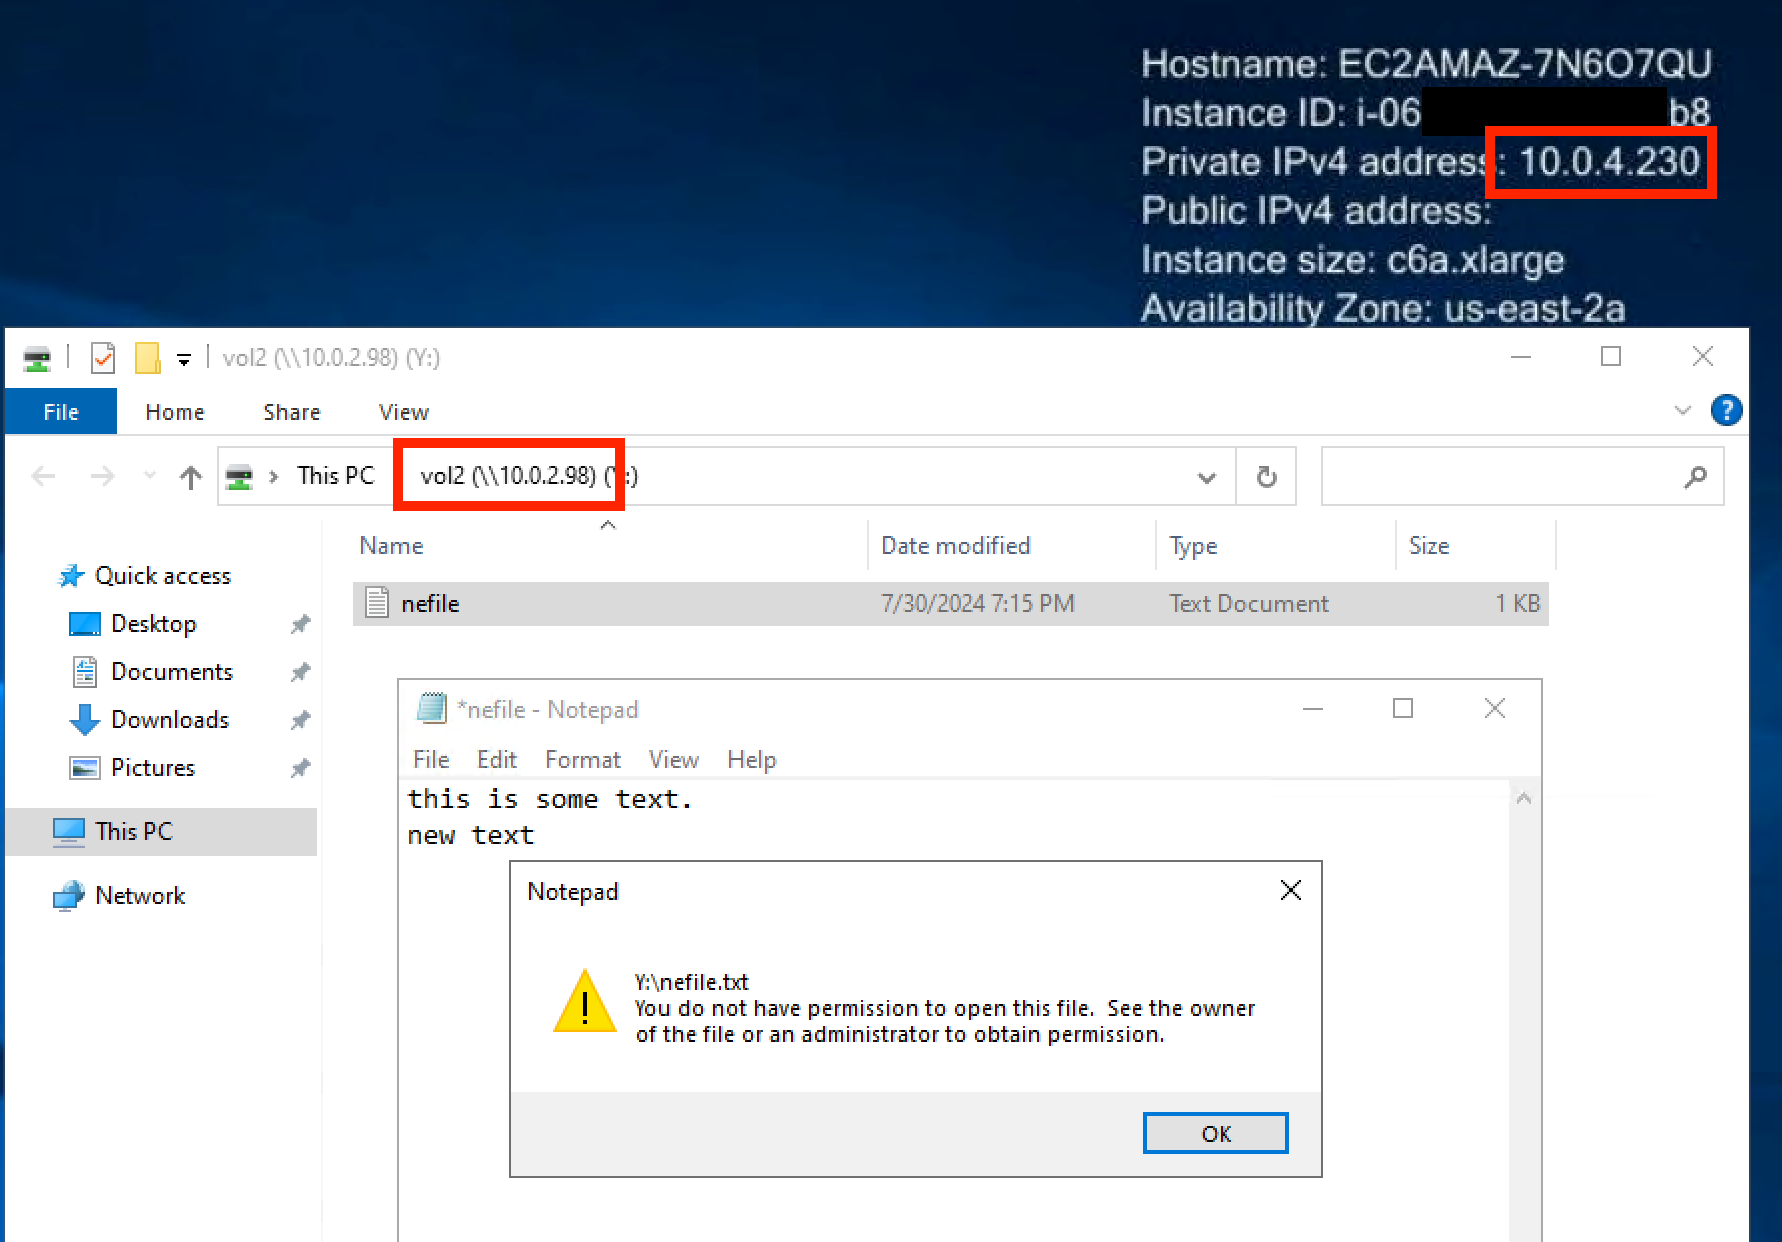Create a new folder using the Quick Access Toolbar icon
The width and height of the screenshot is (1782, 1242).
coord(147,357)
